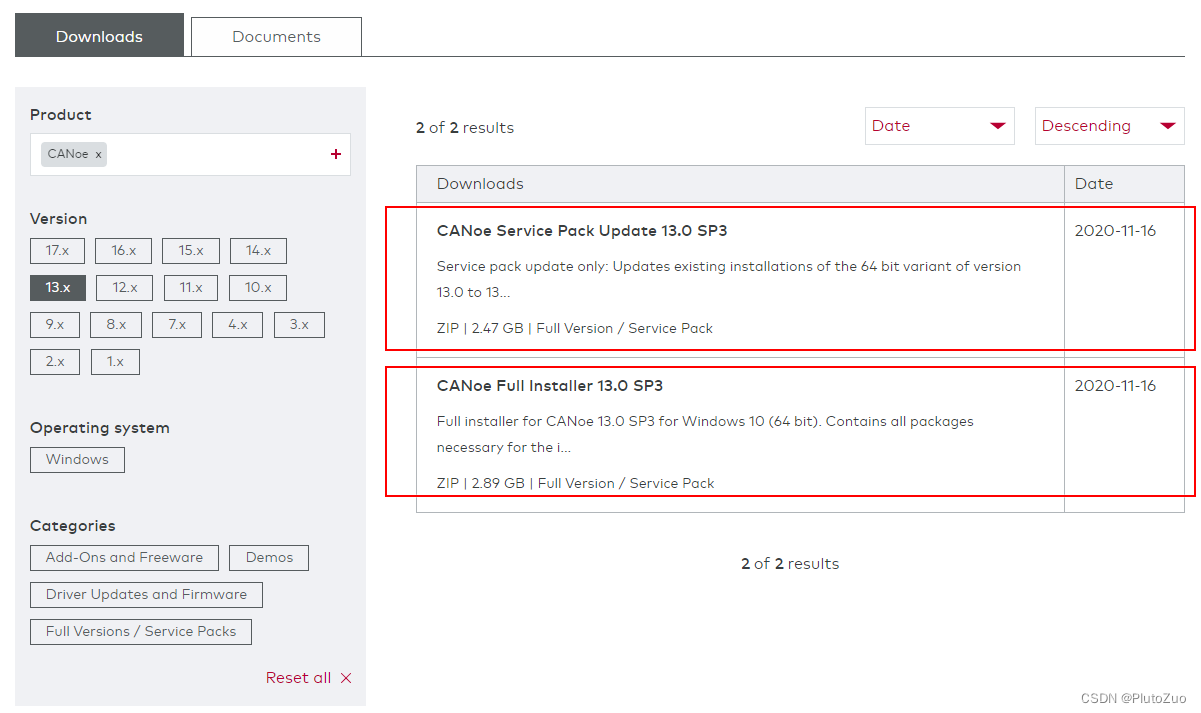Filter by Full Versions / Service Packs
The image size is (1201, 713).
pyautogui.click(x=141, y=632)
